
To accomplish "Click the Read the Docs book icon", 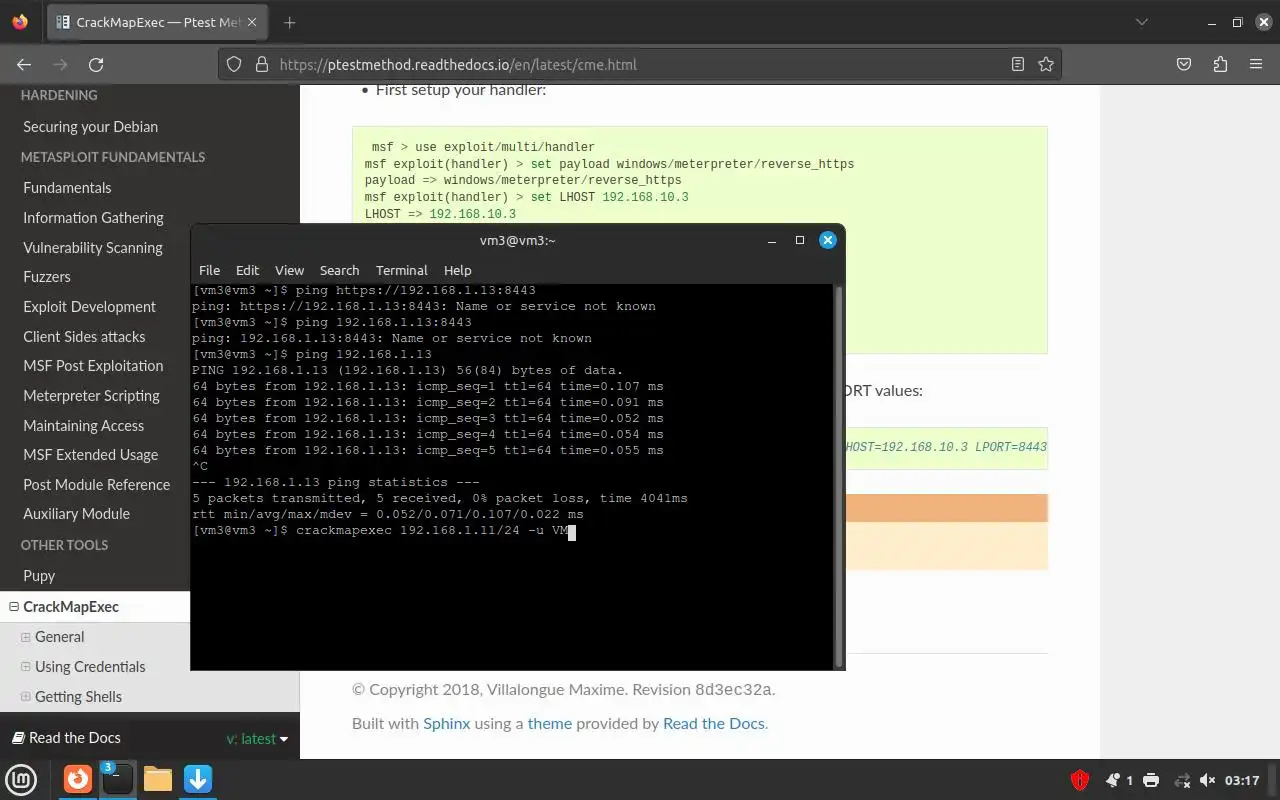I will [x=17, y=738].
